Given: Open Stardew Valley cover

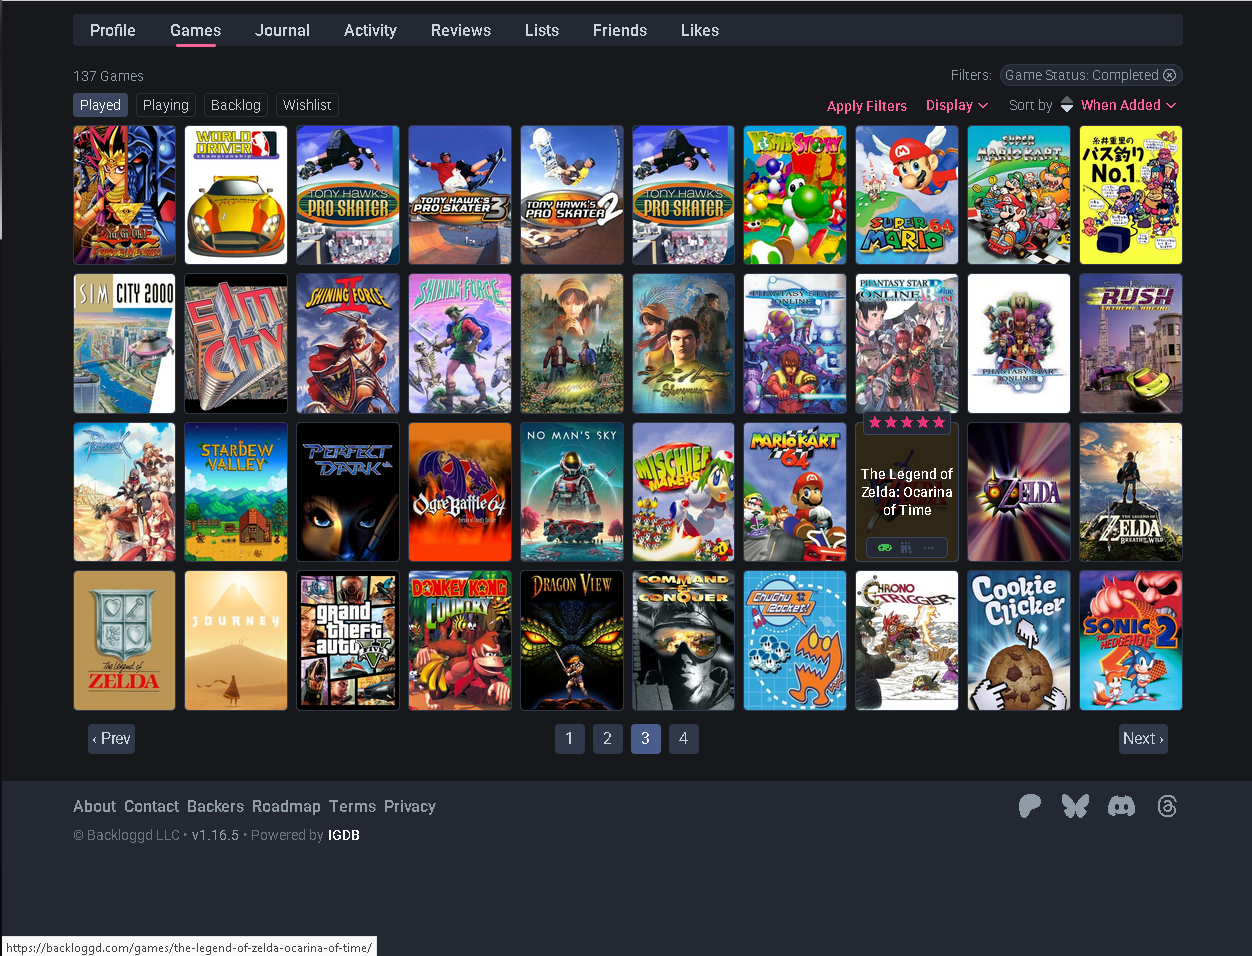Looking at the screenshot, I should point(236,492).
